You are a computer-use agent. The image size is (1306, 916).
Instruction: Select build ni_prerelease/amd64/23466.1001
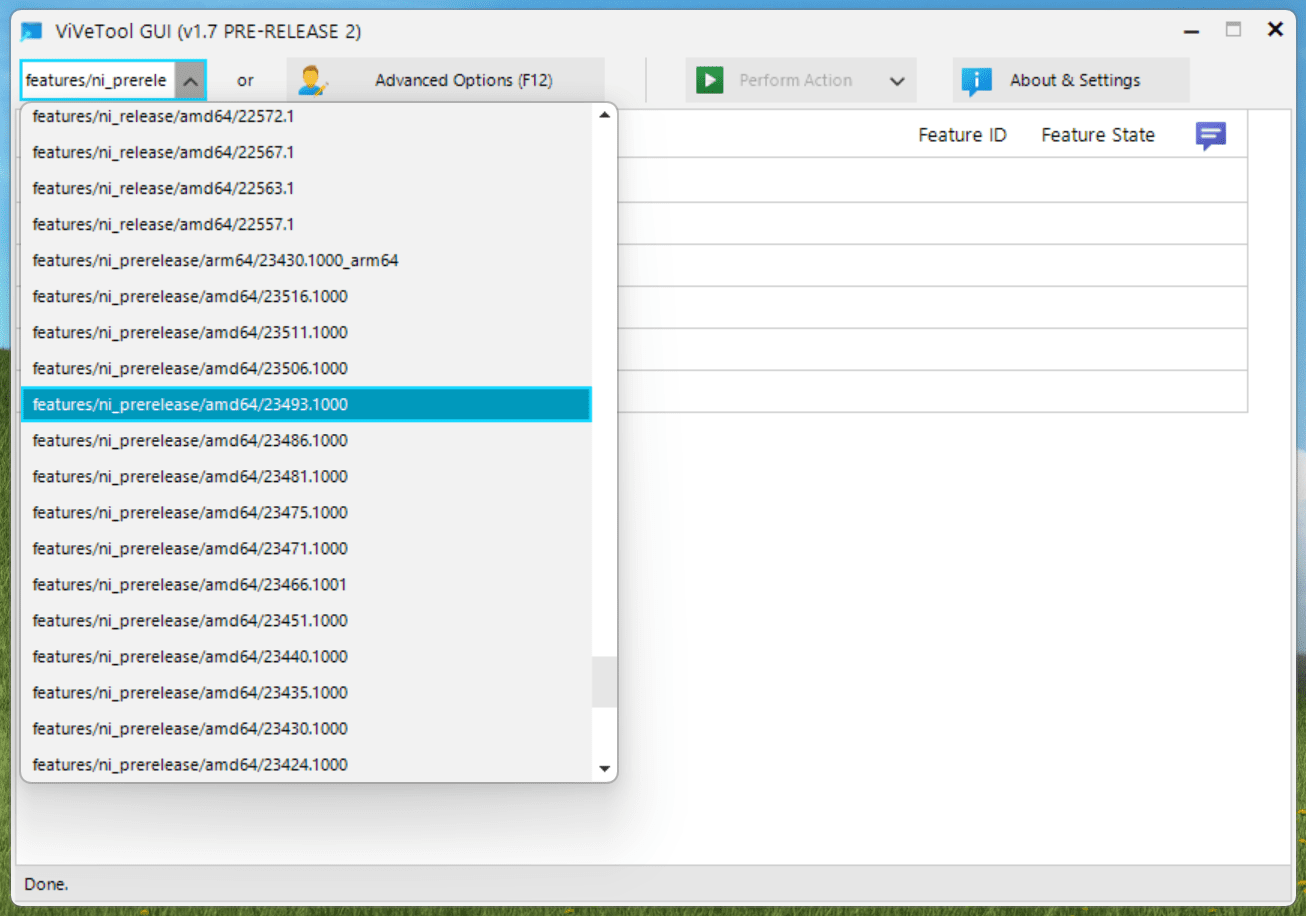[306, 584]
